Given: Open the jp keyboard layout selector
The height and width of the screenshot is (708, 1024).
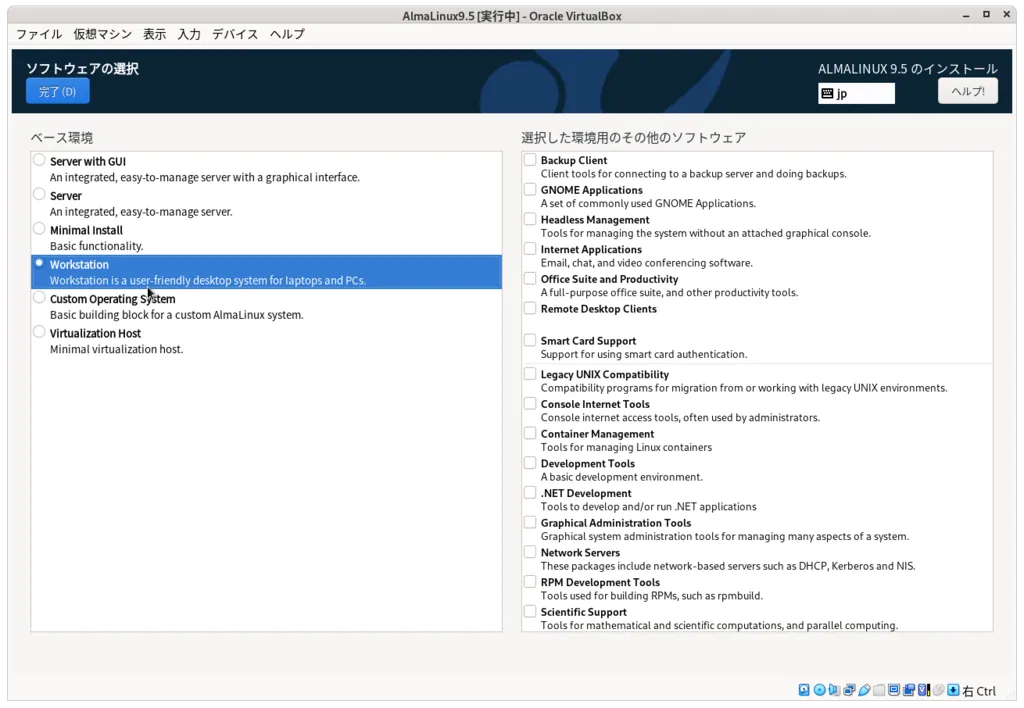Looking at the screenshot, I should pos(857,93).
